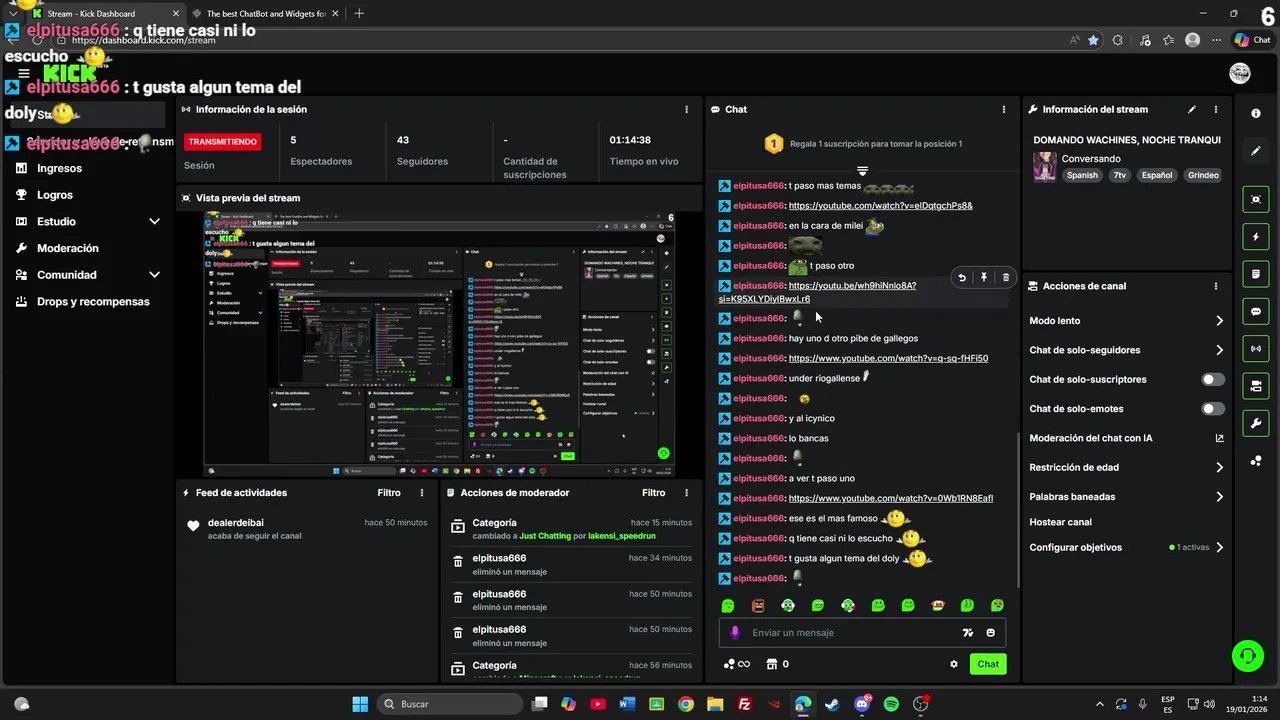The image size is (1280, 720).
Task: Click the Windows taskbar Buscar search box
Action: coord(448,704)
